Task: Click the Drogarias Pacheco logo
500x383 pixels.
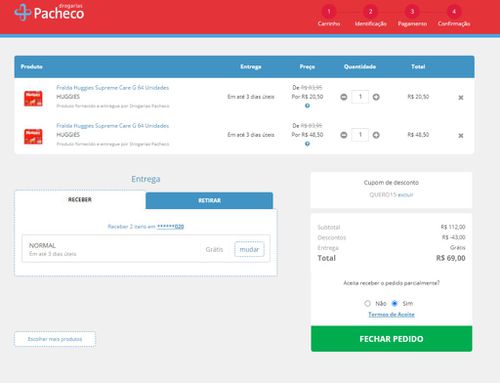Action: point(49,13)
